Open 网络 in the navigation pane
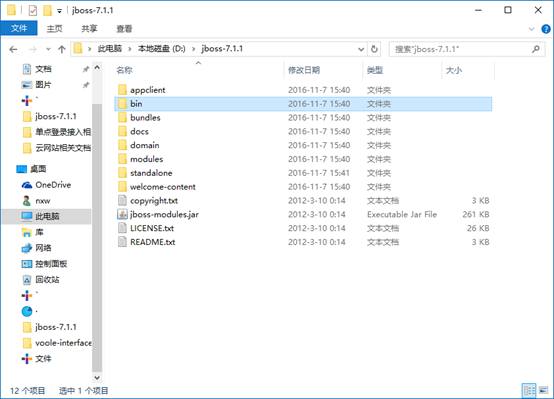The width and height of the screenshot is (554, 399). (x=43, y=248)
